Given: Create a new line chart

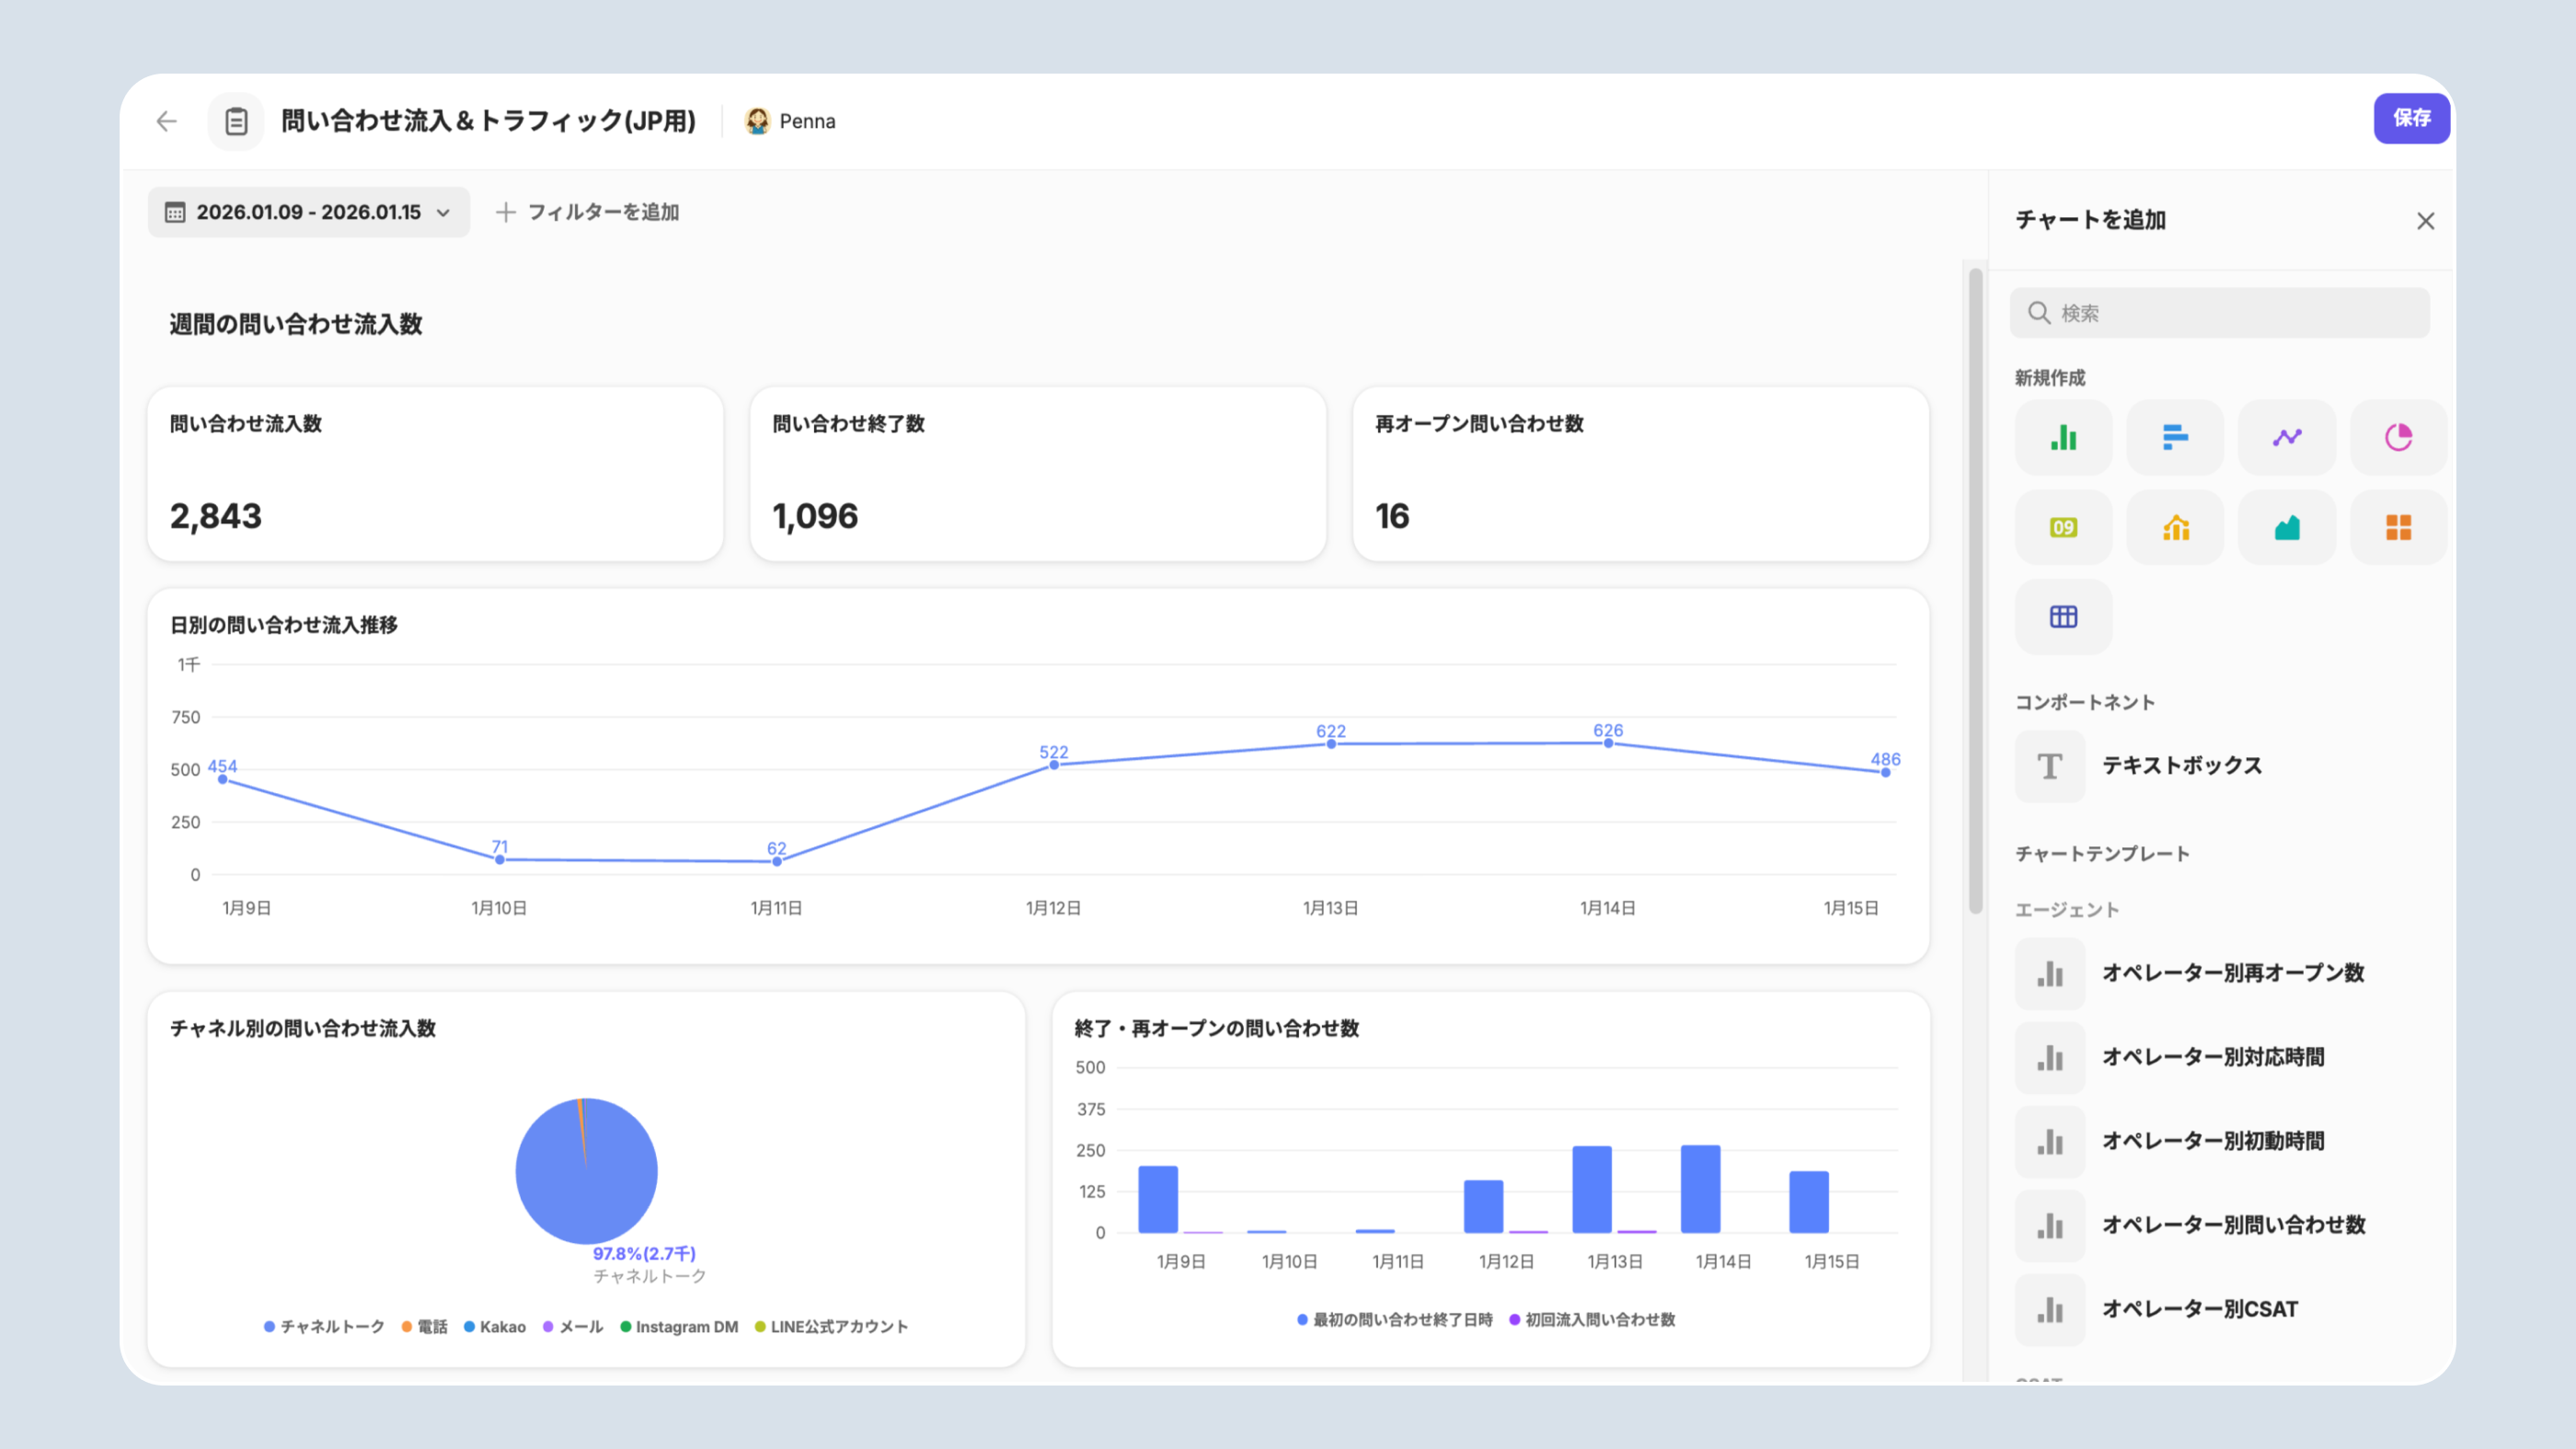Looking at the screenshot, I should [2287, 437].
